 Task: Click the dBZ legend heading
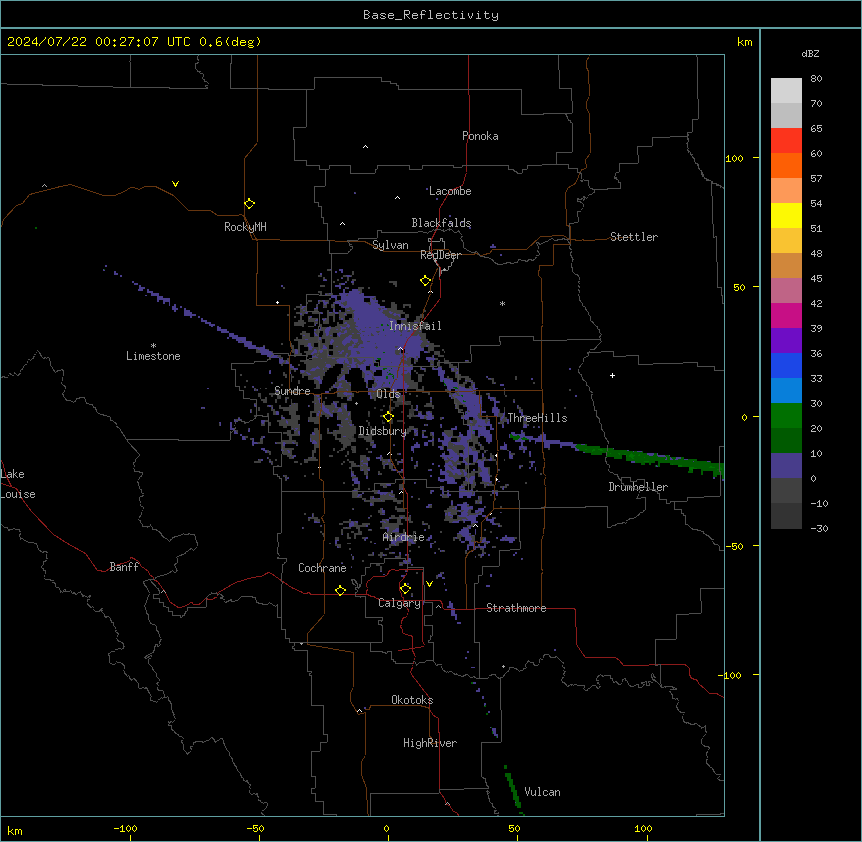(810, 54)
